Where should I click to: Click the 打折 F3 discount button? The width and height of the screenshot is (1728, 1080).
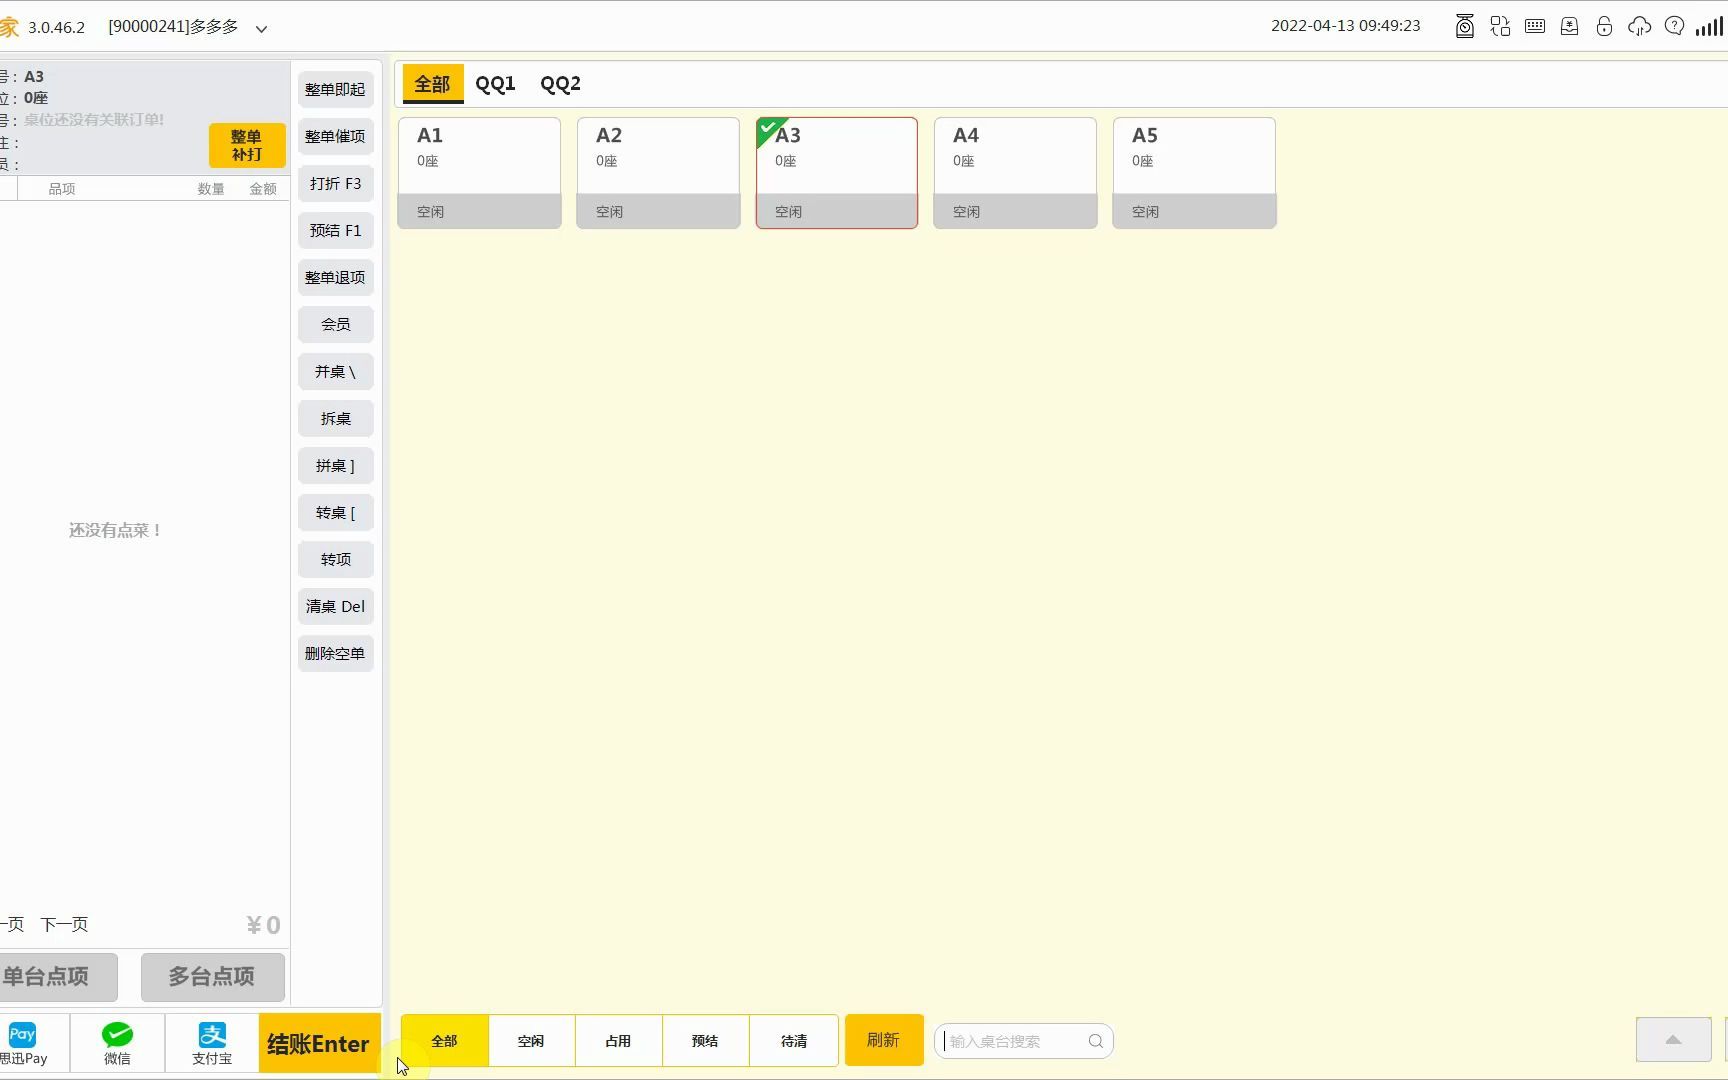click(x=336, y=183)
